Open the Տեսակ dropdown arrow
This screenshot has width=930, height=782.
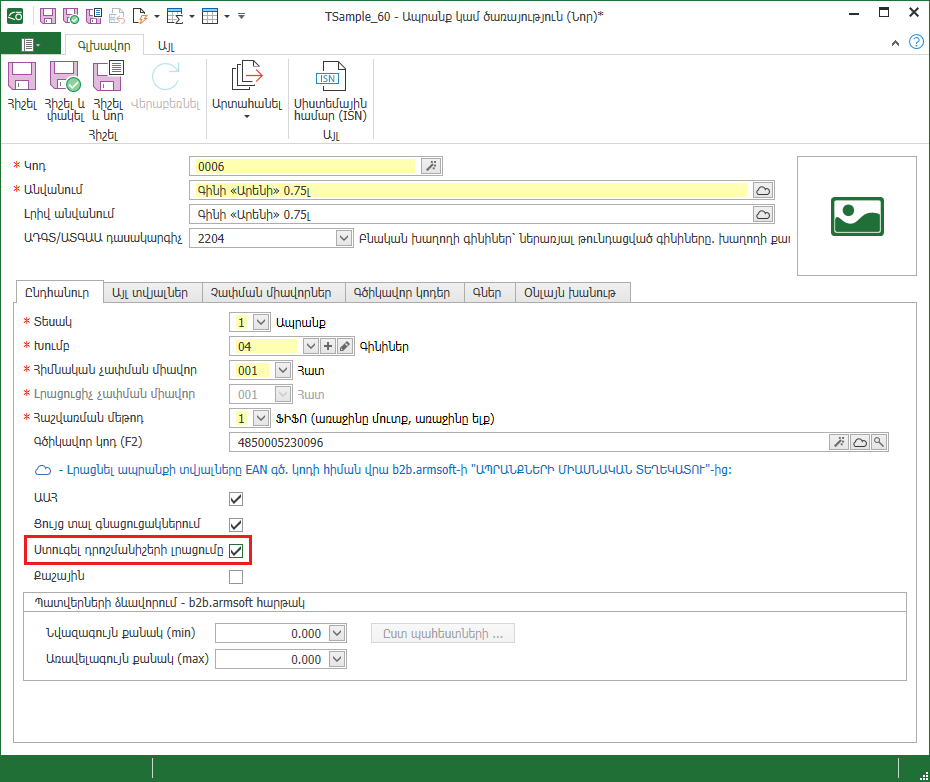[261, 322]
